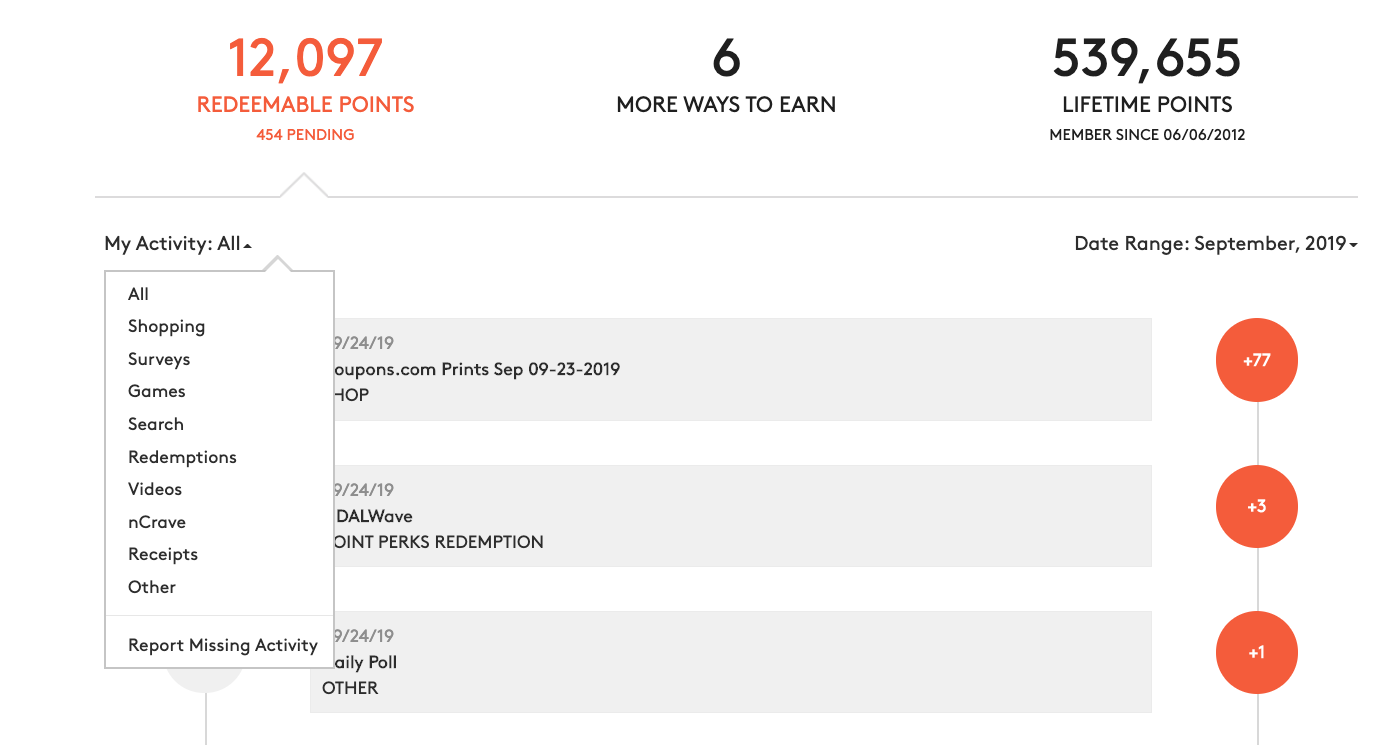This screenshot has height=745, width=1384.
Task: Click Report Missing Activity link
Action: [x=223, y=645]
